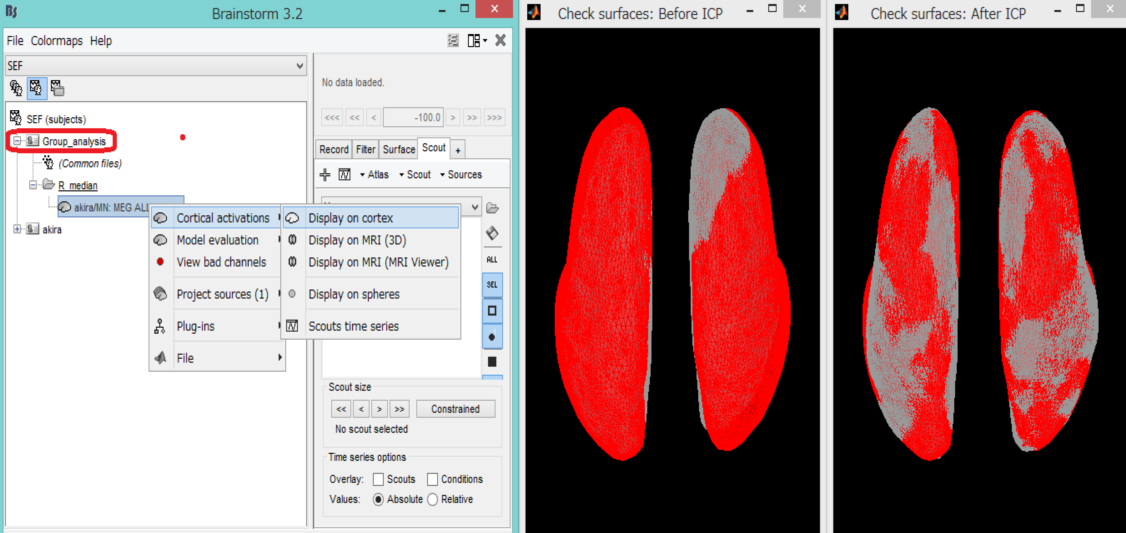Expand the akira subject node
Viewport: 1126px width, 533px height.
(18, 229)
